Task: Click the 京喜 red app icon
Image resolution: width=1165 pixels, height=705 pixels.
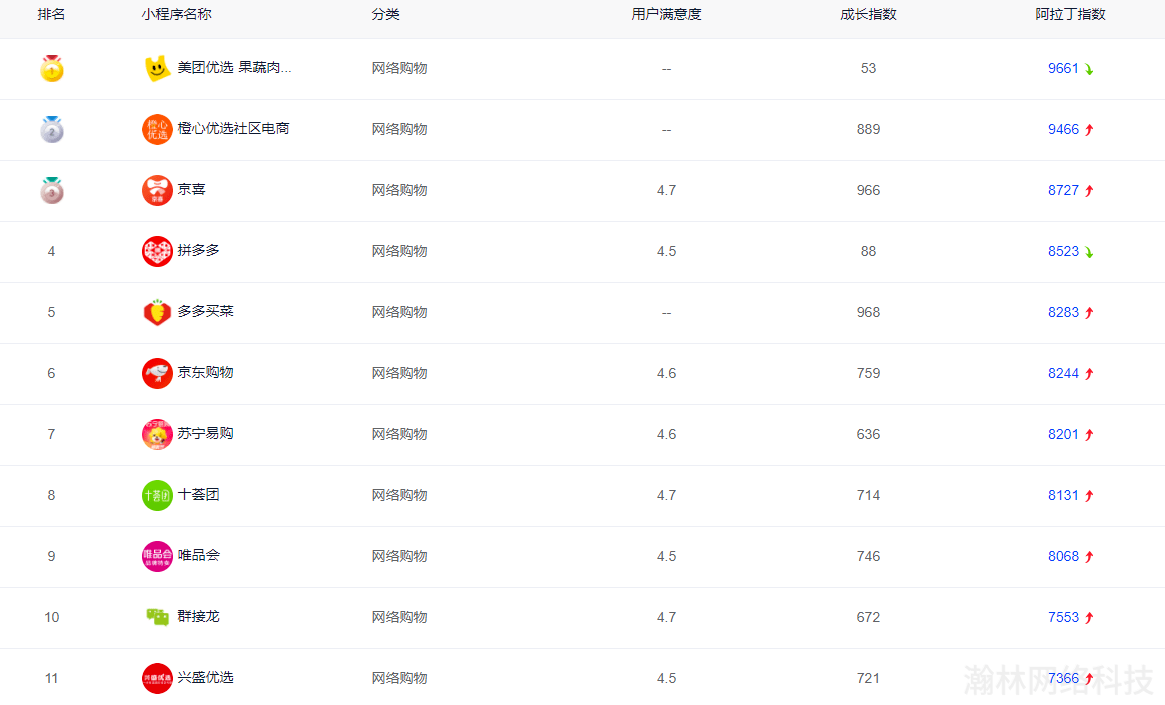Action: [x=157, y=191]
